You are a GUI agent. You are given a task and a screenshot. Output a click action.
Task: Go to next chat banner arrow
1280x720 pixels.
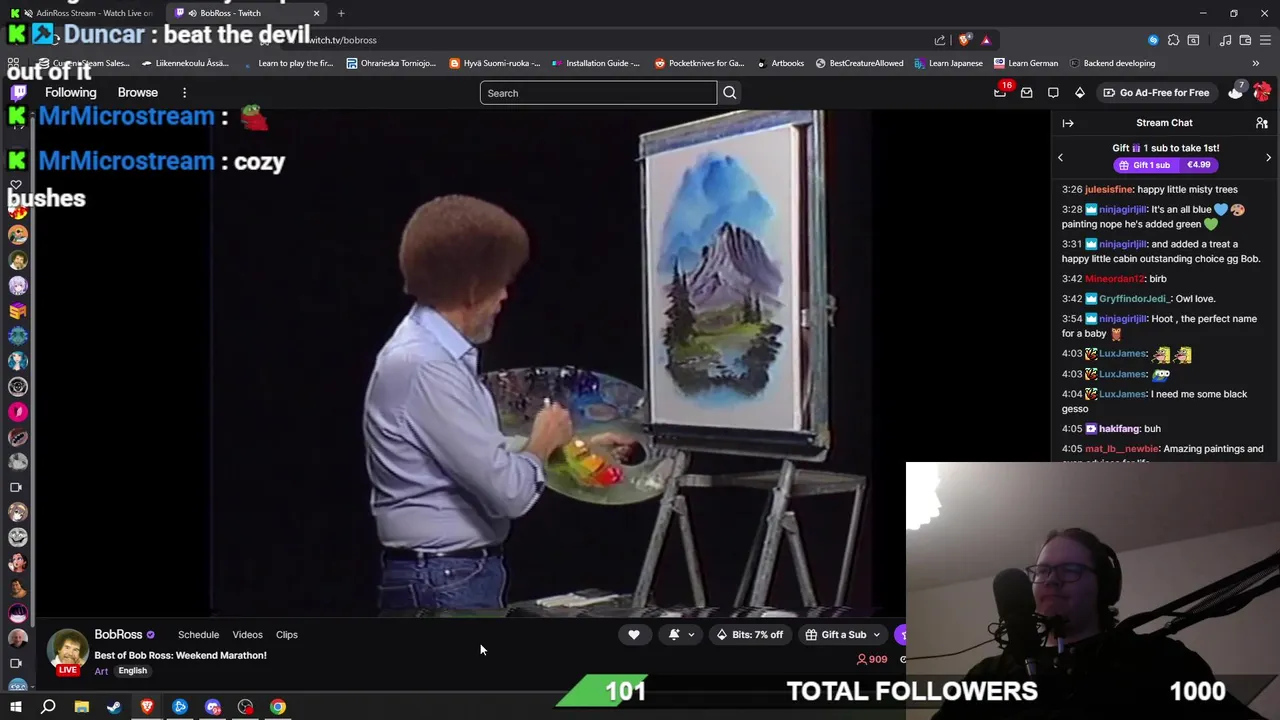[x=1268, y=157]
